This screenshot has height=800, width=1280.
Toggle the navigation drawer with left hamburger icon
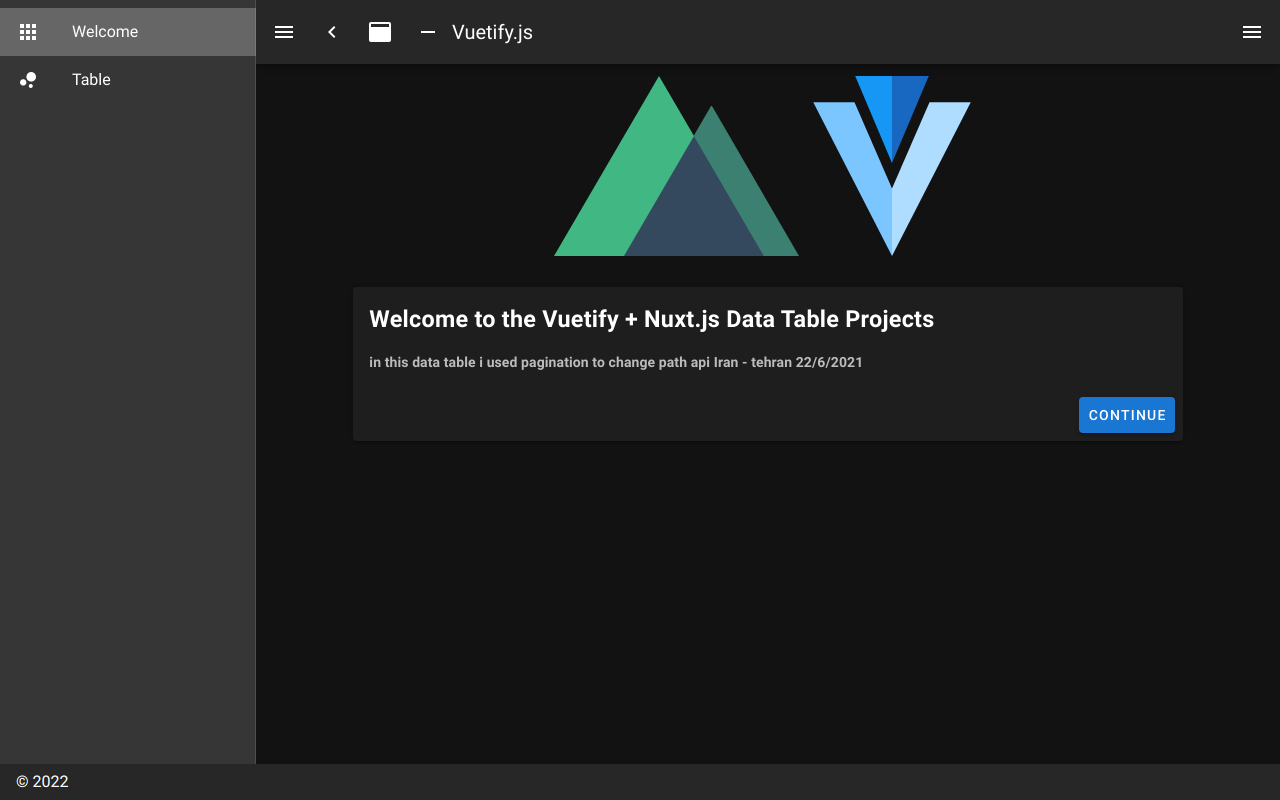(x=284, y=32)
